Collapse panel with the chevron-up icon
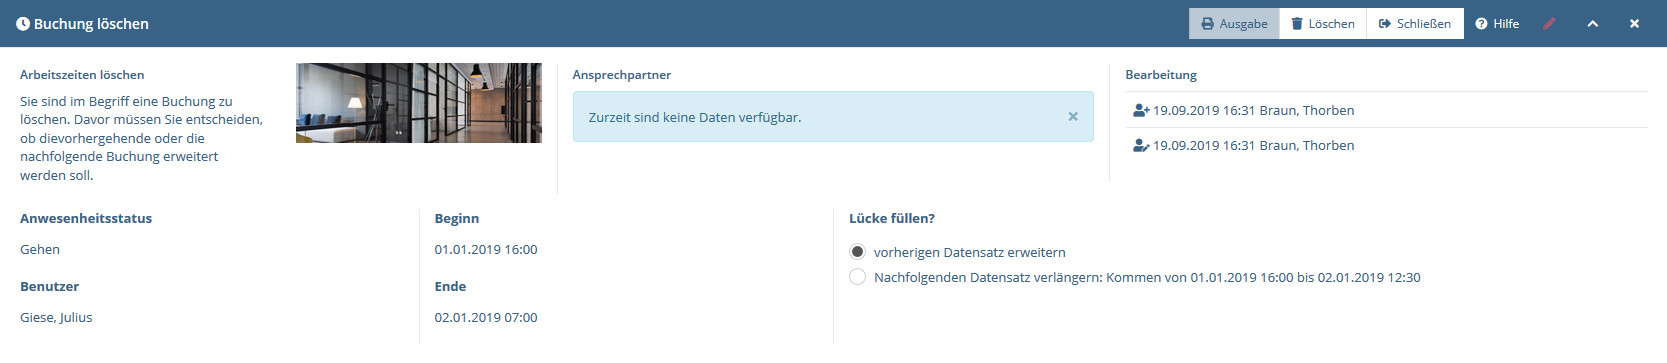 click(1593, 23)
